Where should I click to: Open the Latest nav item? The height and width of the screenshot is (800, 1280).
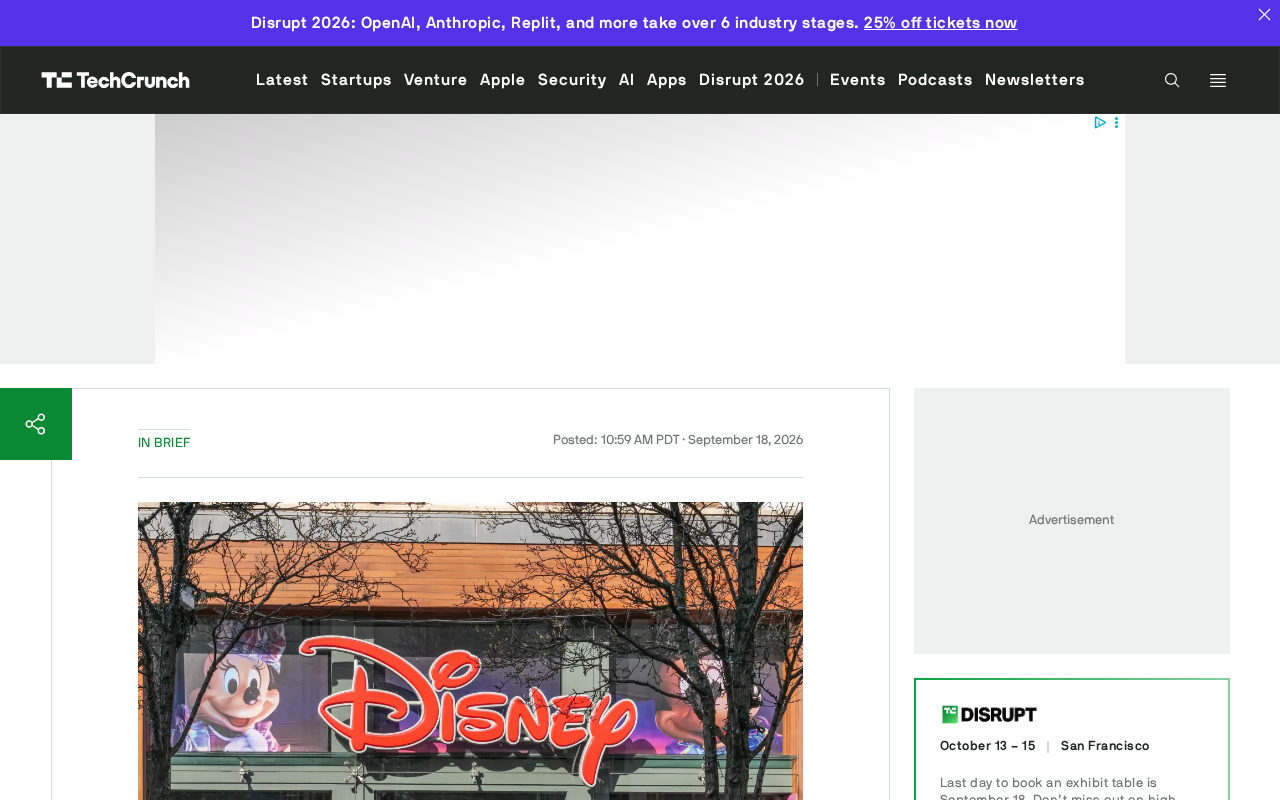tap(282, 79)
